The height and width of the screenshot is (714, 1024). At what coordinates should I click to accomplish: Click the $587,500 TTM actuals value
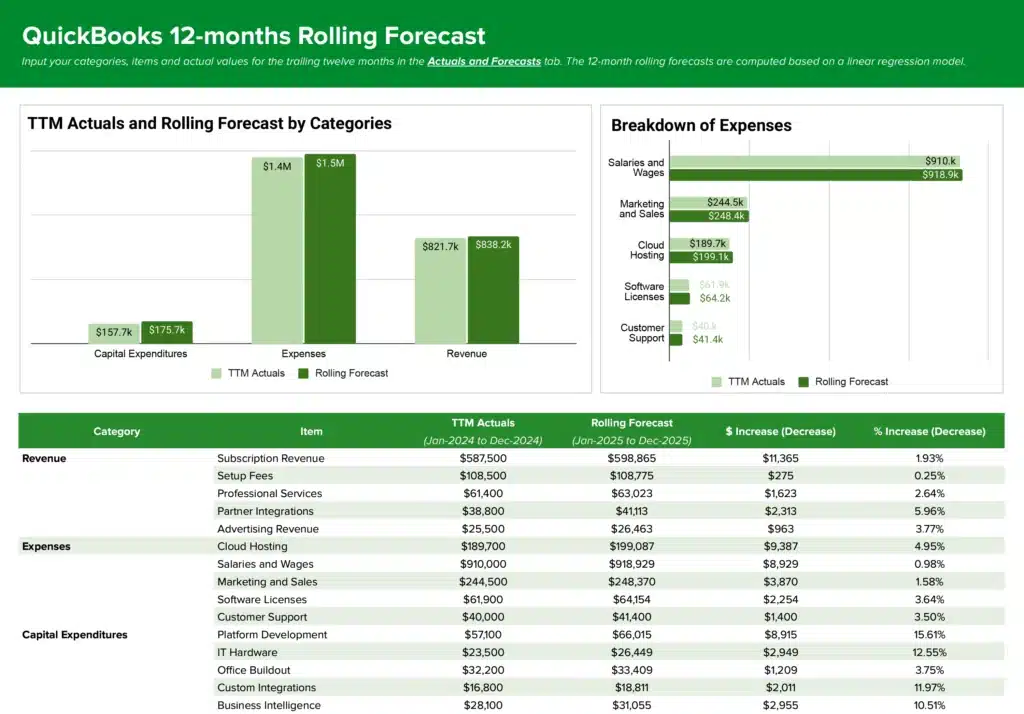tap(483, 459)
